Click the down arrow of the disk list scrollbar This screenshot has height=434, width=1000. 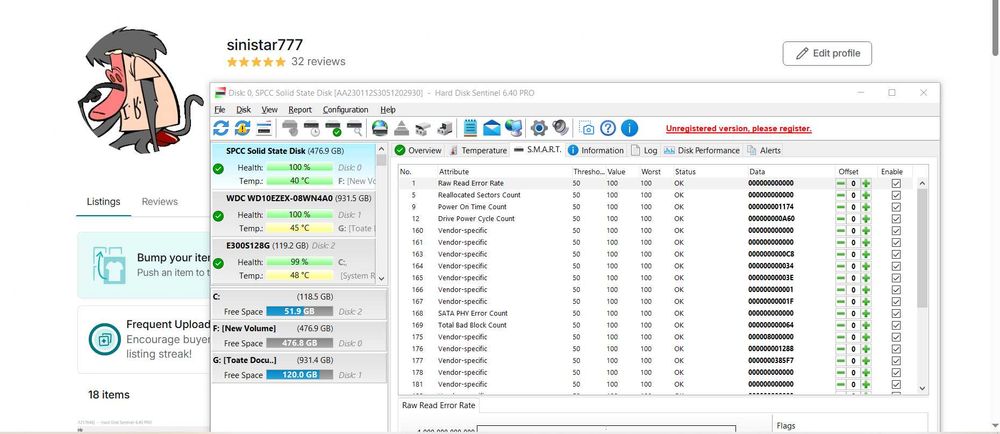(x=381, y=278)
